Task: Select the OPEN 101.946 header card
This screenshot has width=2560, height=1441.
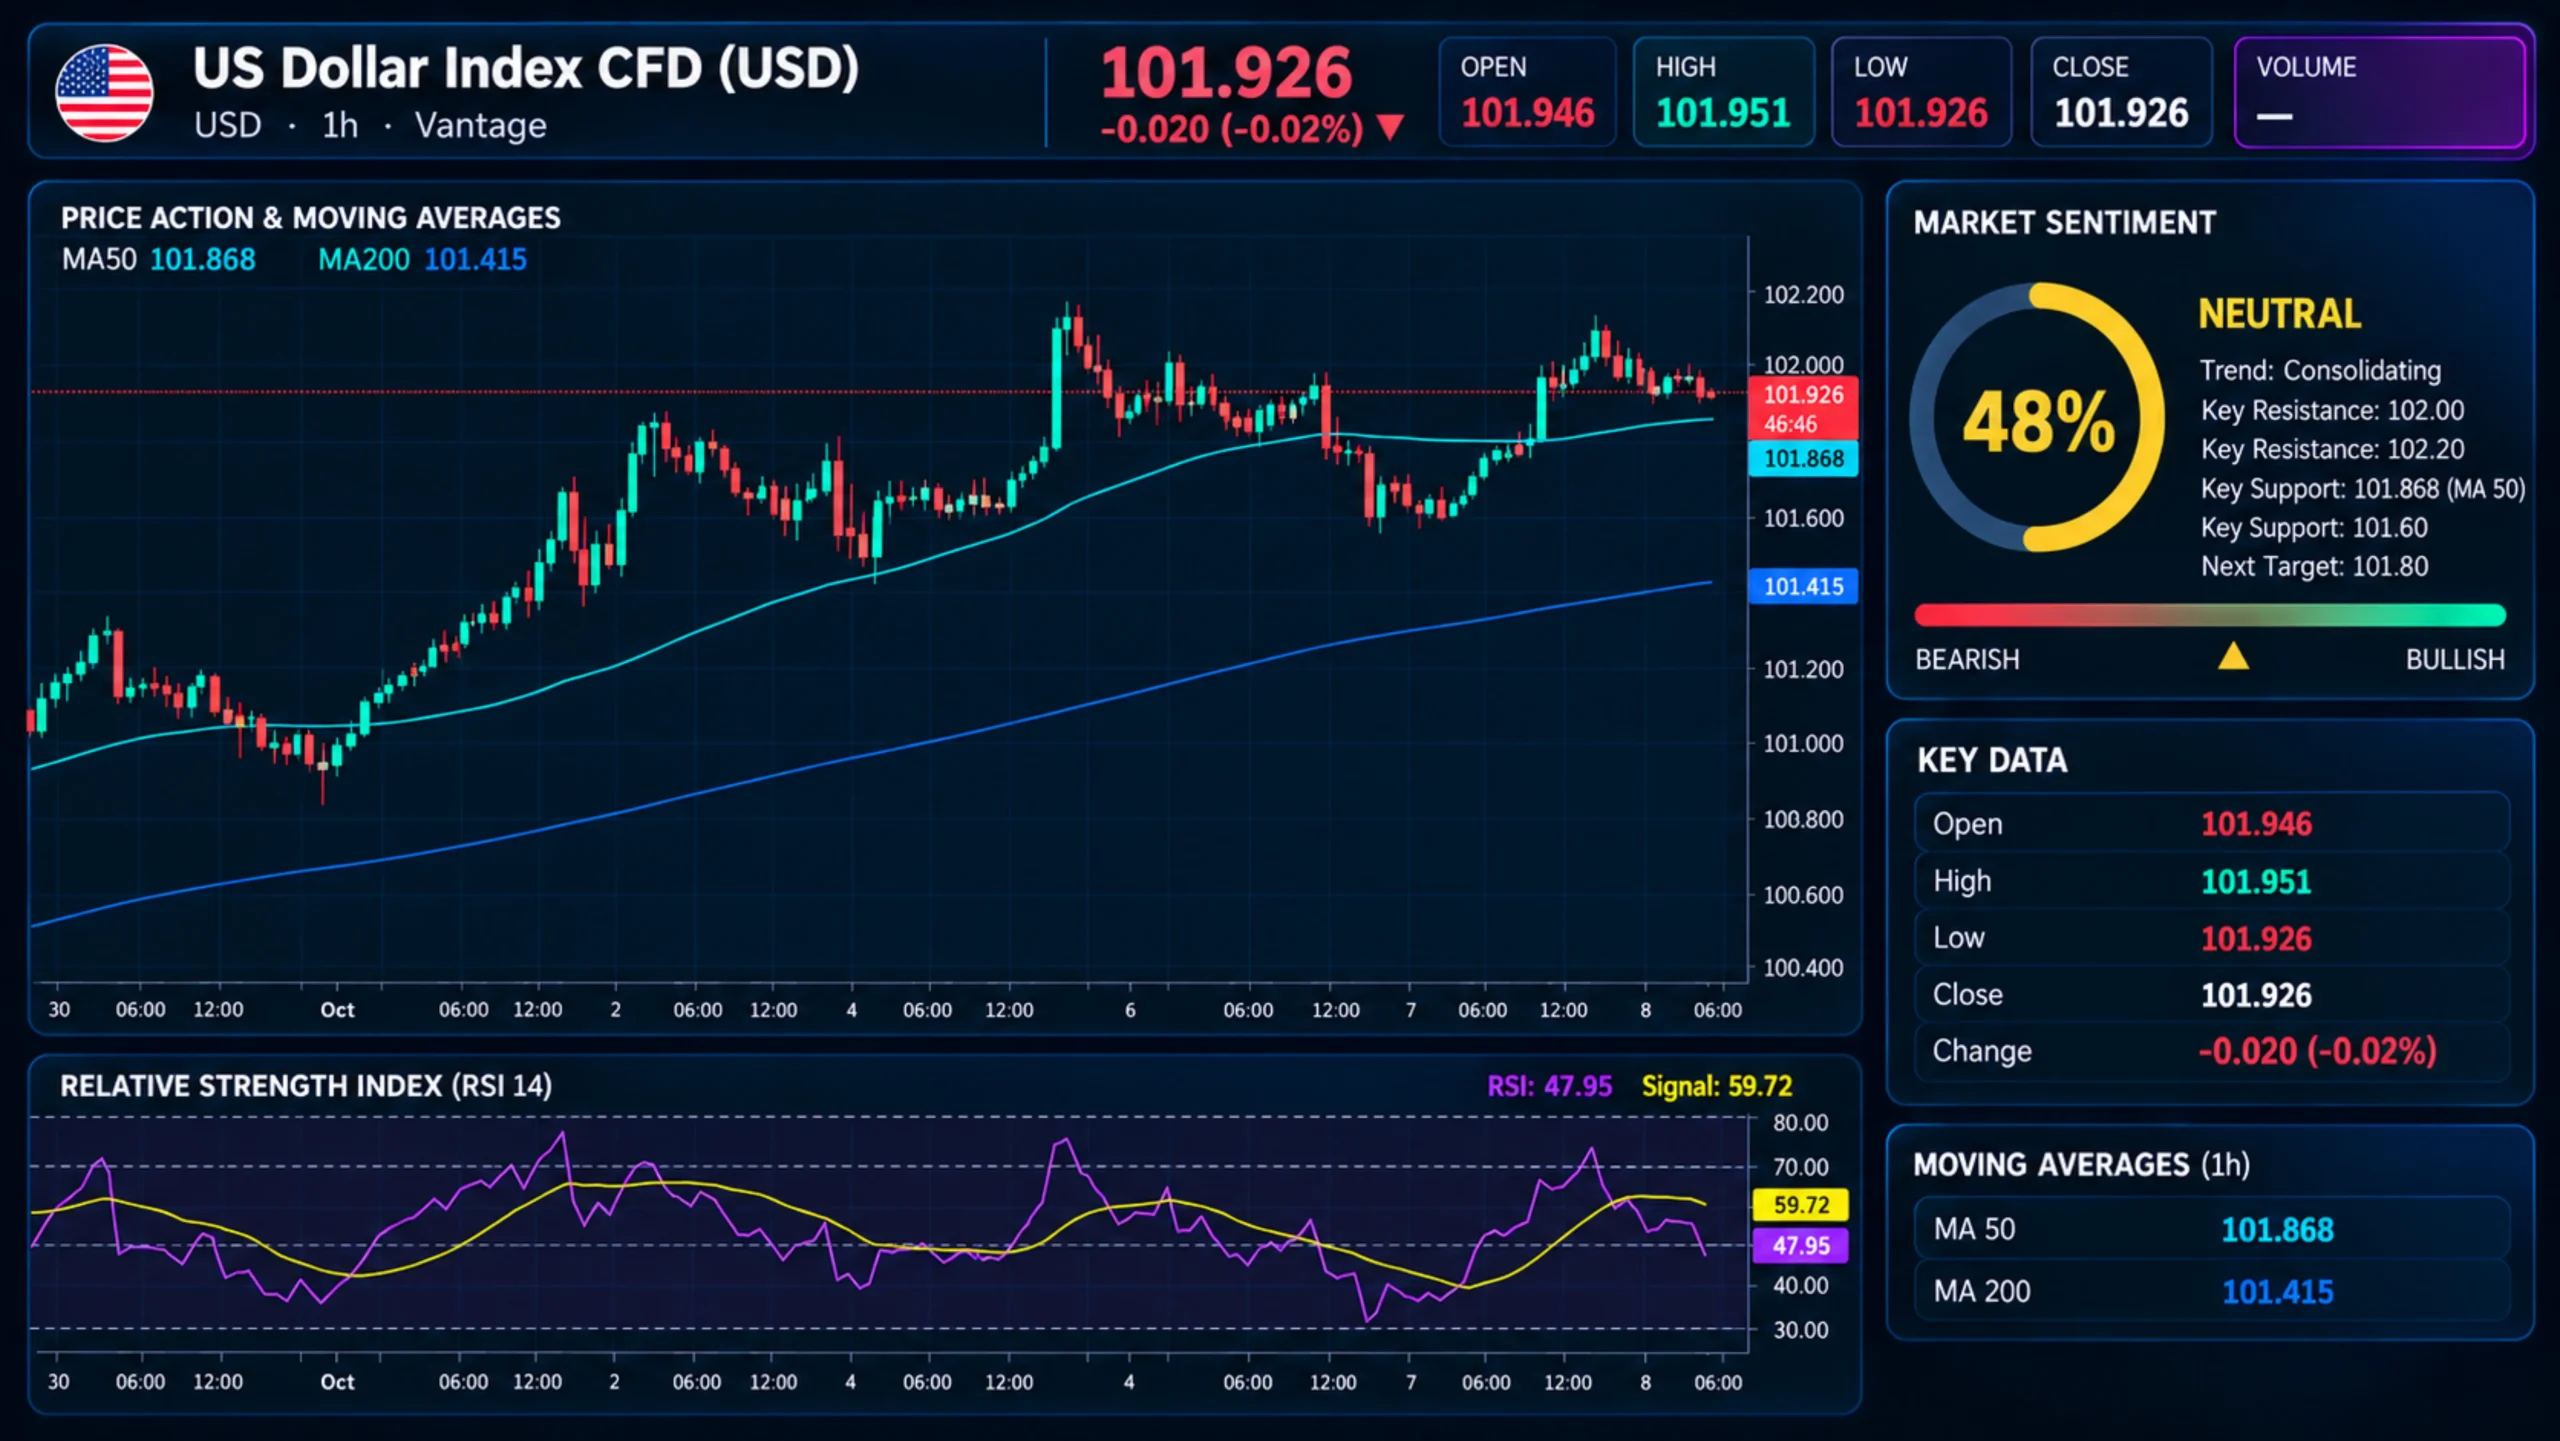Action: [1527, 92]
